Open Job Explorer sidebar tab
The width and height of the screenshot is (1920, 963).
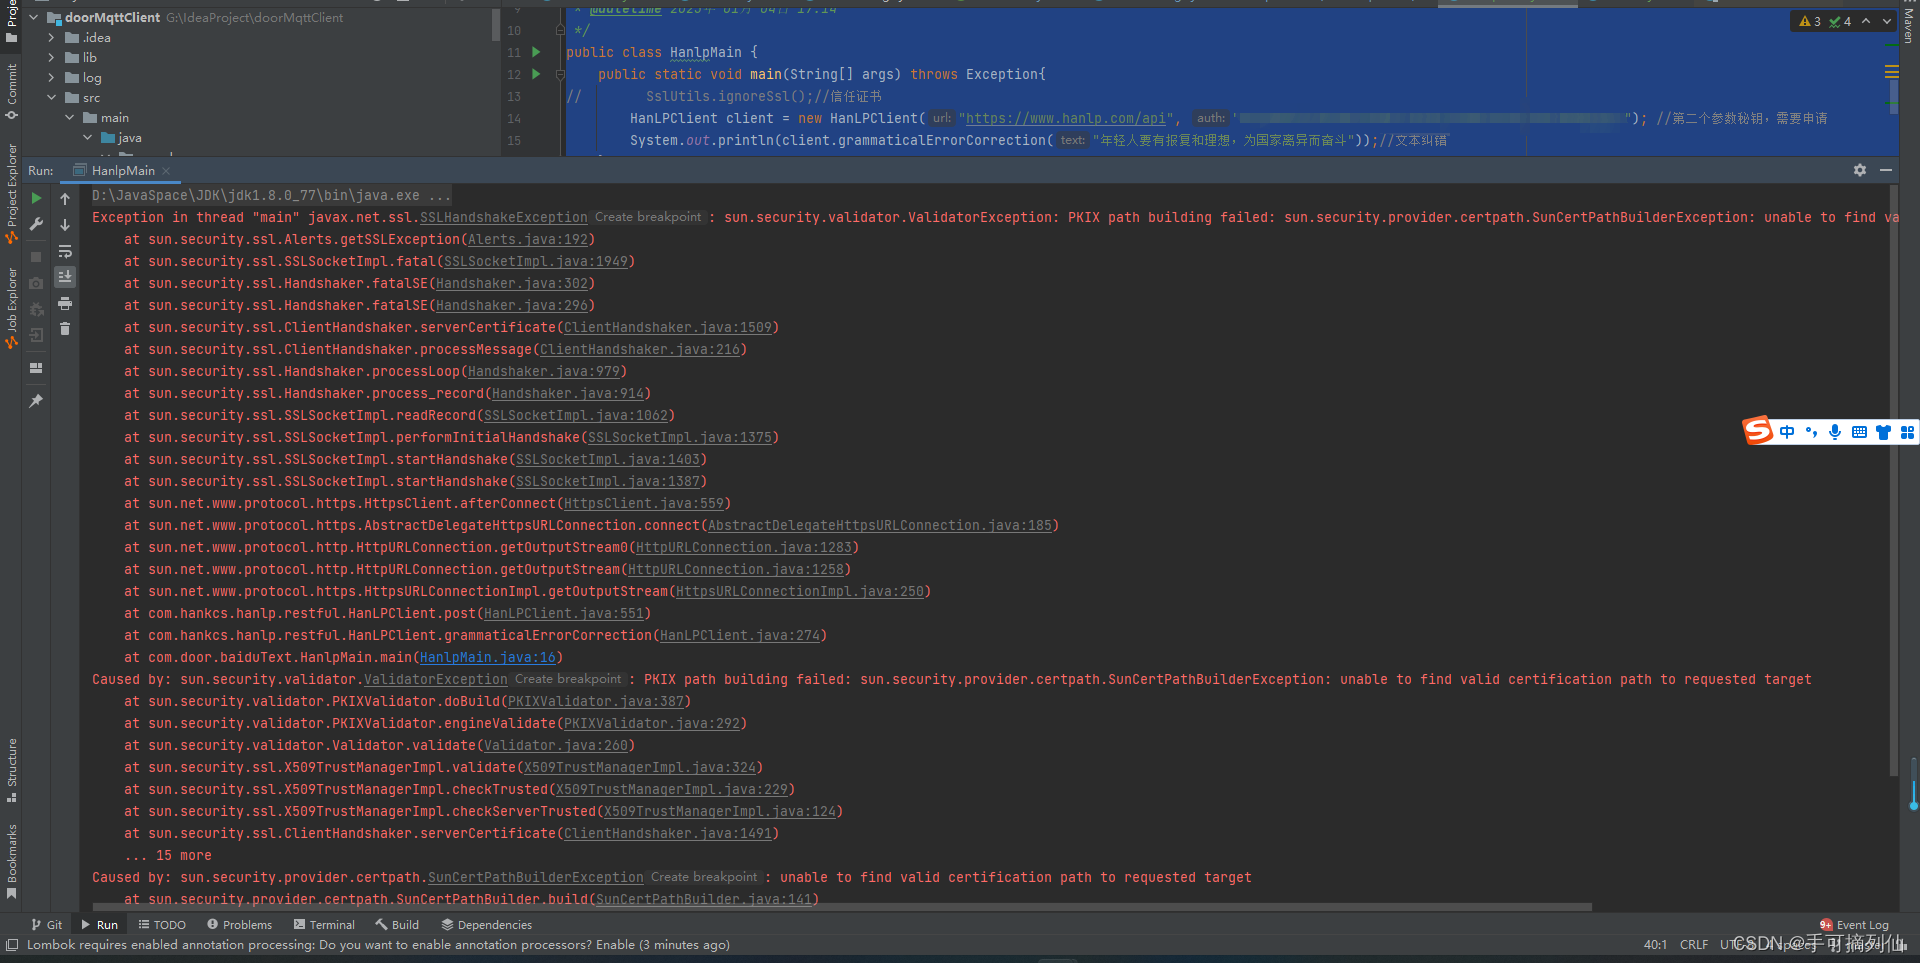pyautogui.click(x=12, y=306)
